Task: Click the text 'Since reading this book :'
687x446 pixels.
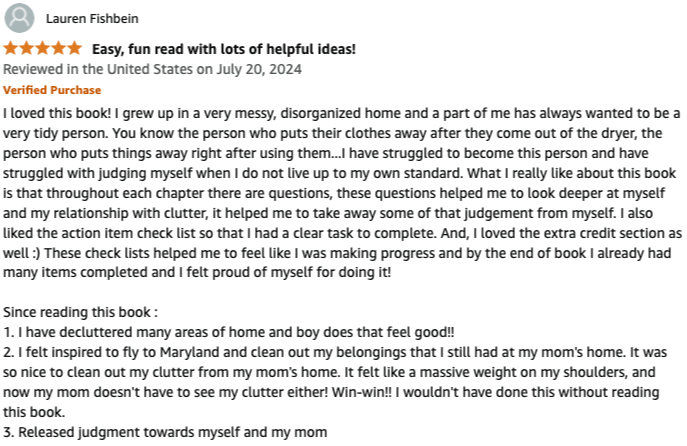Action: [80, 312]
